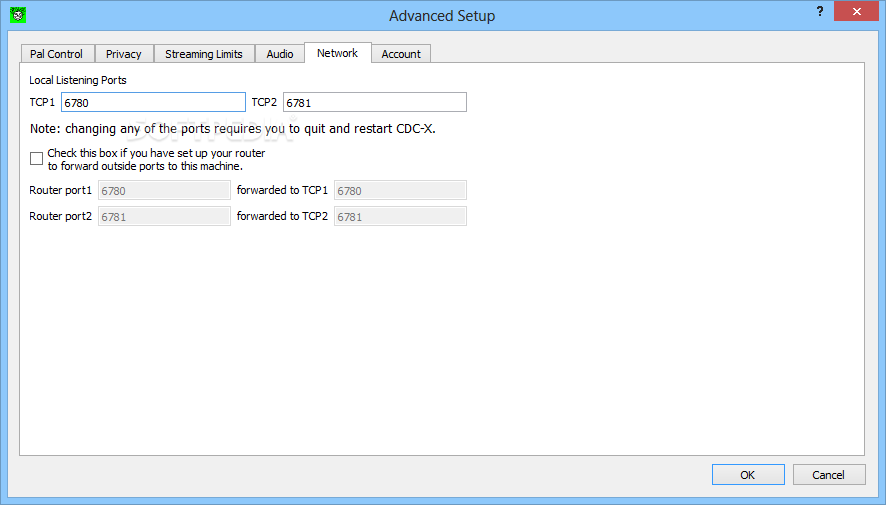The image size is (886, 505).
Task: Select the Network tab
Action: [x=337, y=53]
